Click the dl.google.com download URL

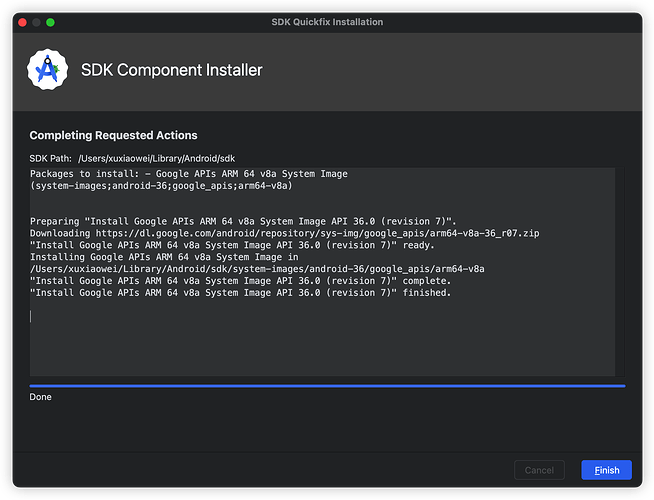point(332,233)
